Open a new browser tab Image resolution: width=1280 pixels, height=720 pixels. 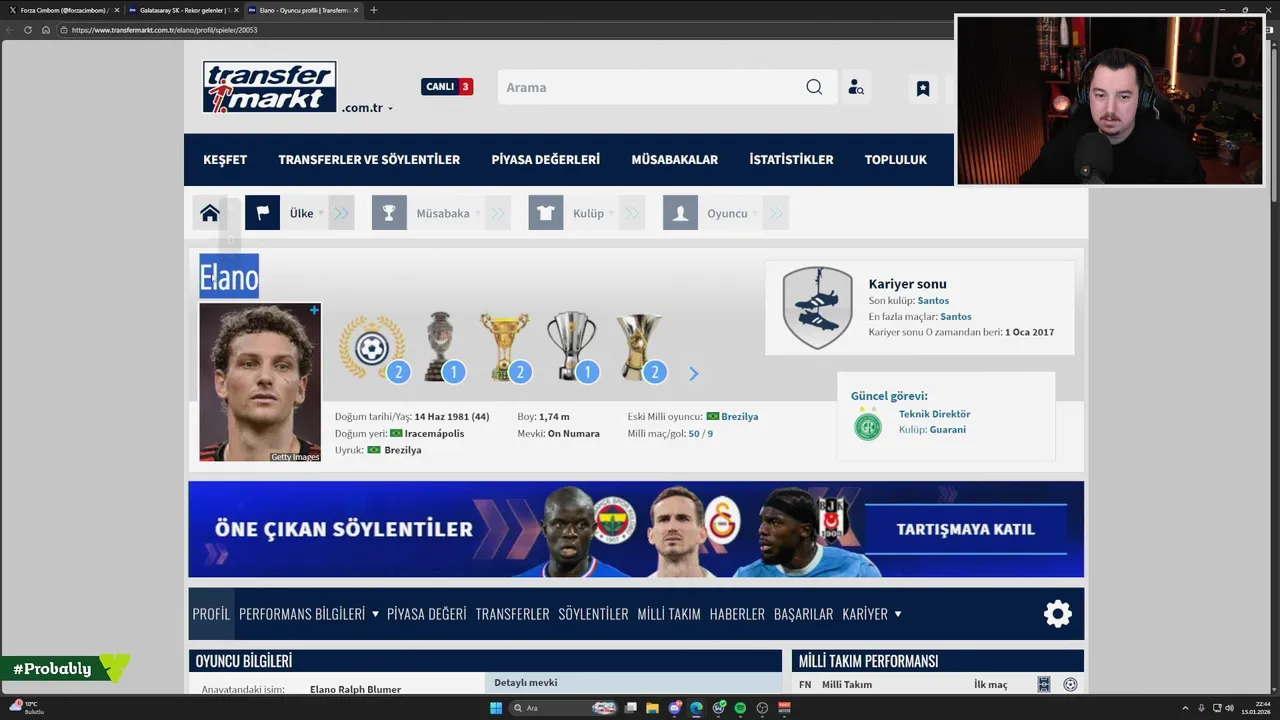pos(374,10)
